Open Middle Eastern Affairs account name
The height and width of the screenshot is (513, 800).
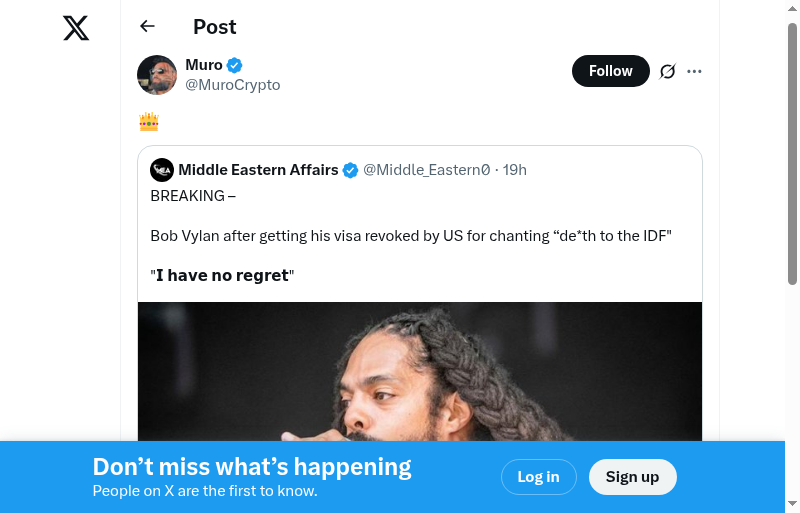258,170
